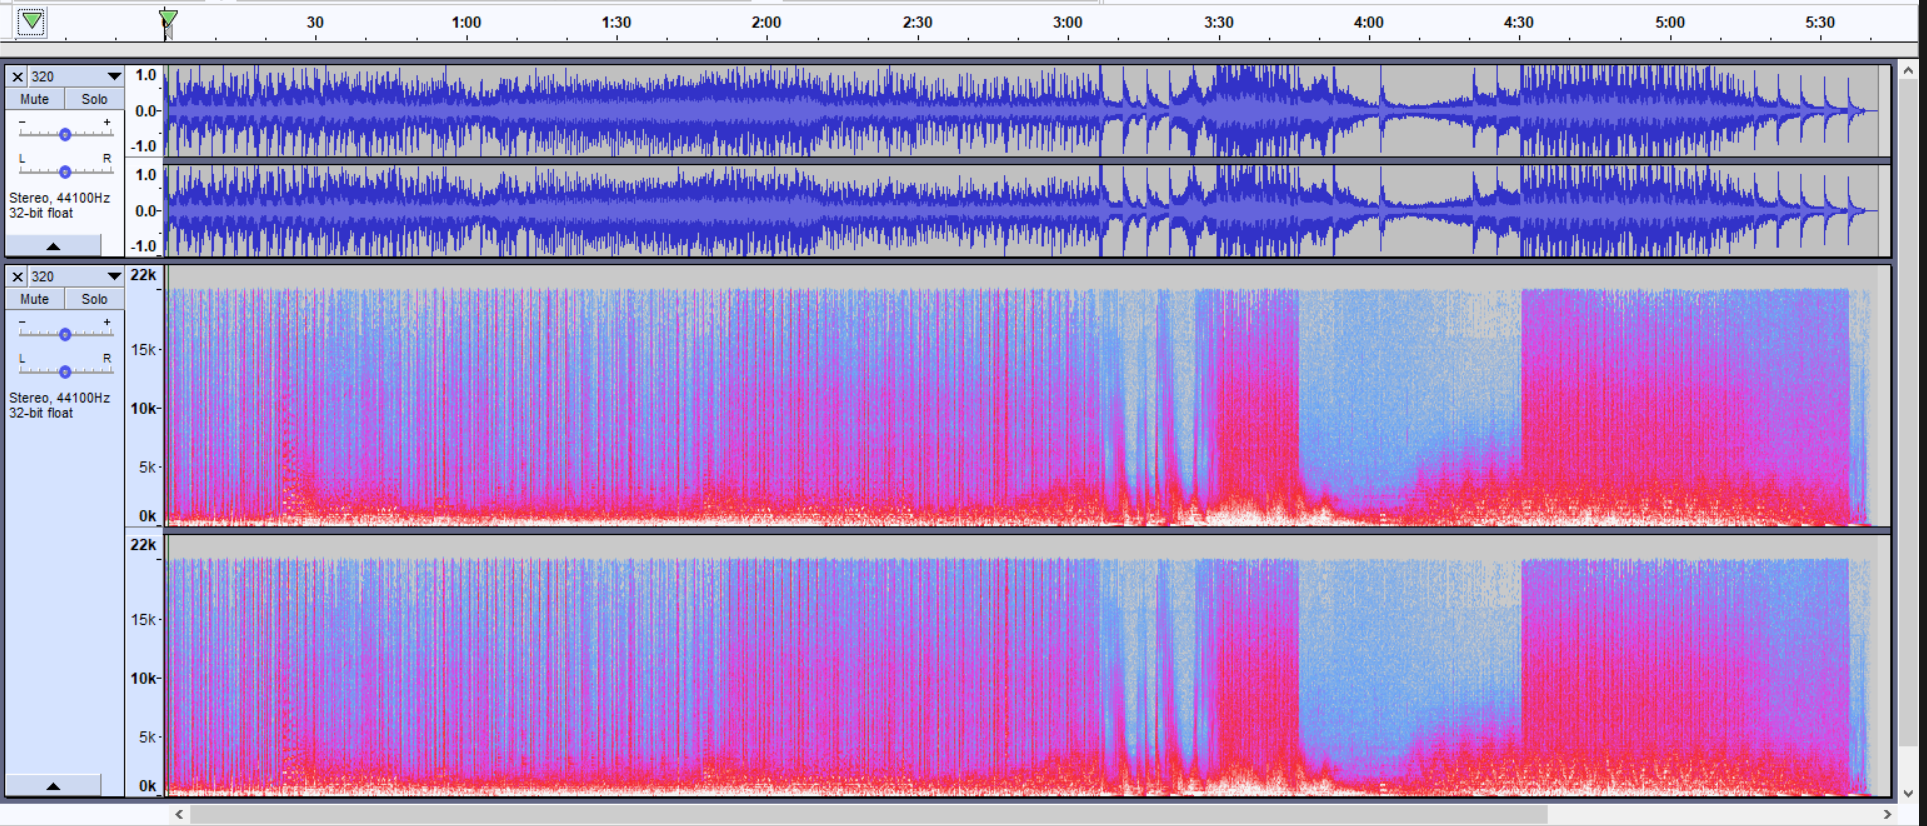Collapse the upper waveform track
The height and width of the screenshot is (826, 1927).
(x=53, y=246)
